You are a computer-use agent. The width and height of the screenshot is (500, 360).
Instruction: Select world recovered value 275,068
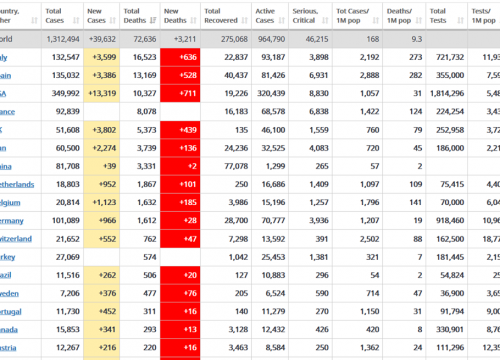234,39
